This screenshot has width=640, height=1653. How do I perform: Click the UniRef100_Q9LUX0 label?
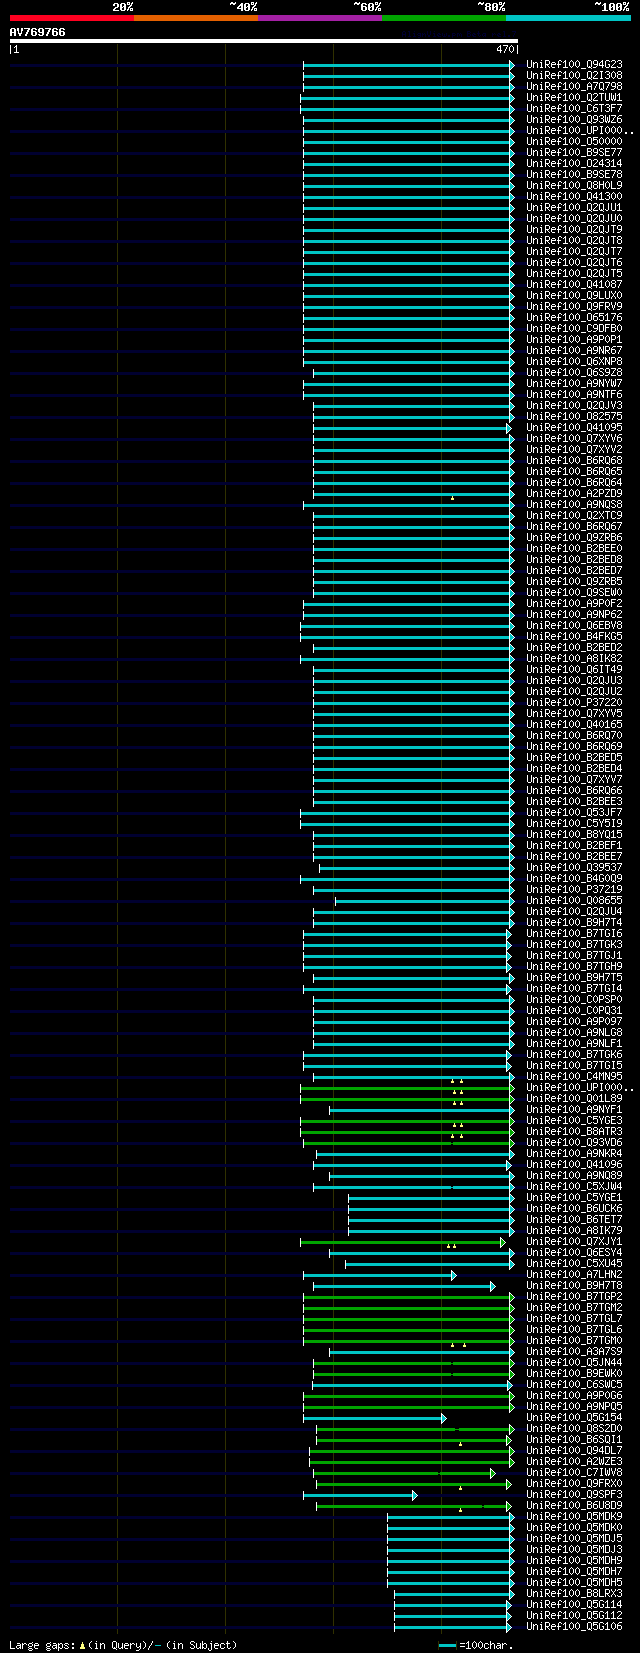pos(574,296)
